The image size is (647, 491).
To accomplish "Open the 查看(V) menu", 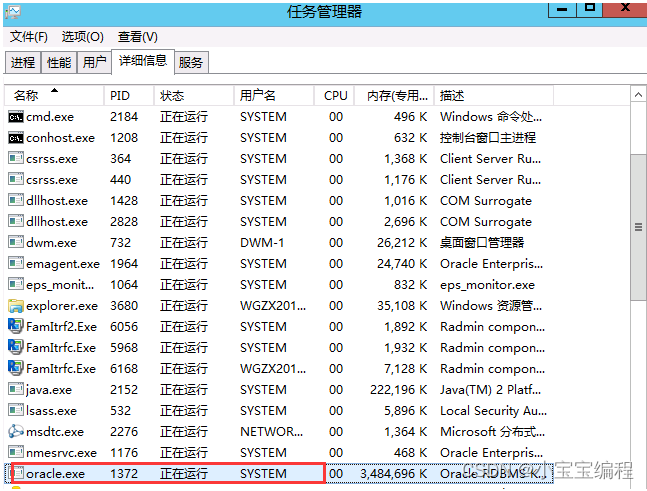I will (x=137, y=37).
